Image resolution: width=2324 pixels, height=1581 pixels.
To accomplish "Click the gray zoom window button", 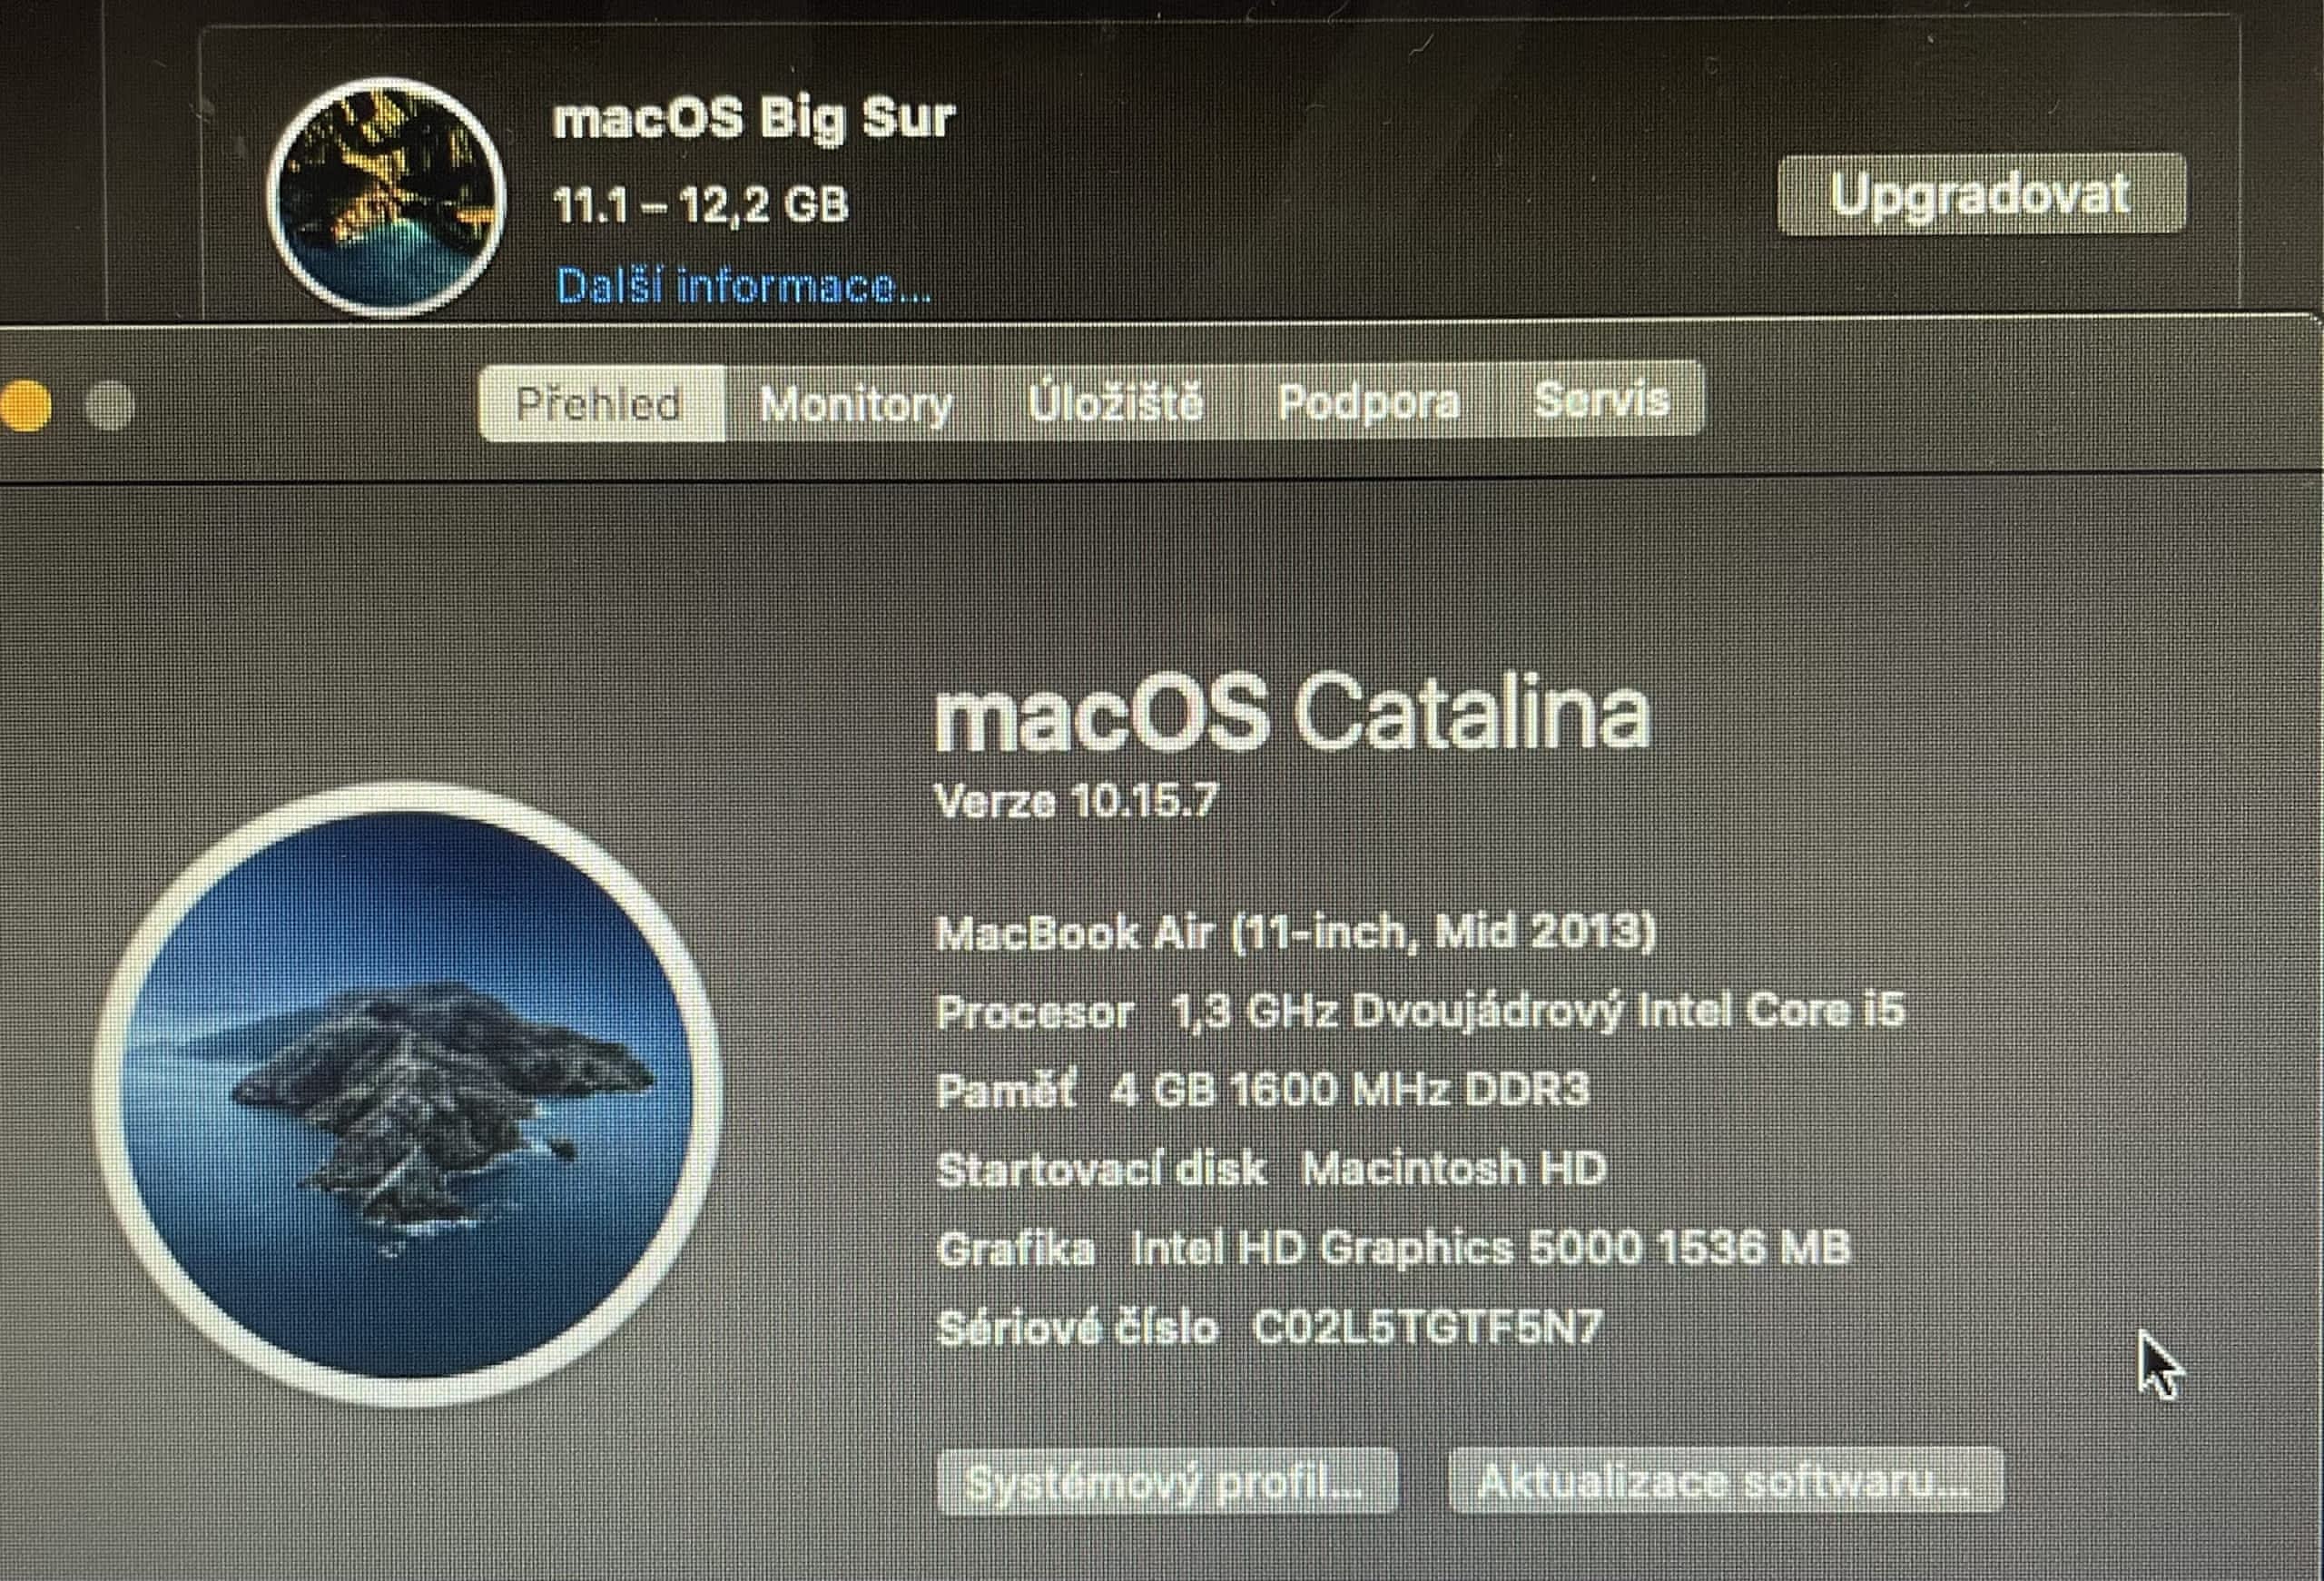I will point(108,405).
